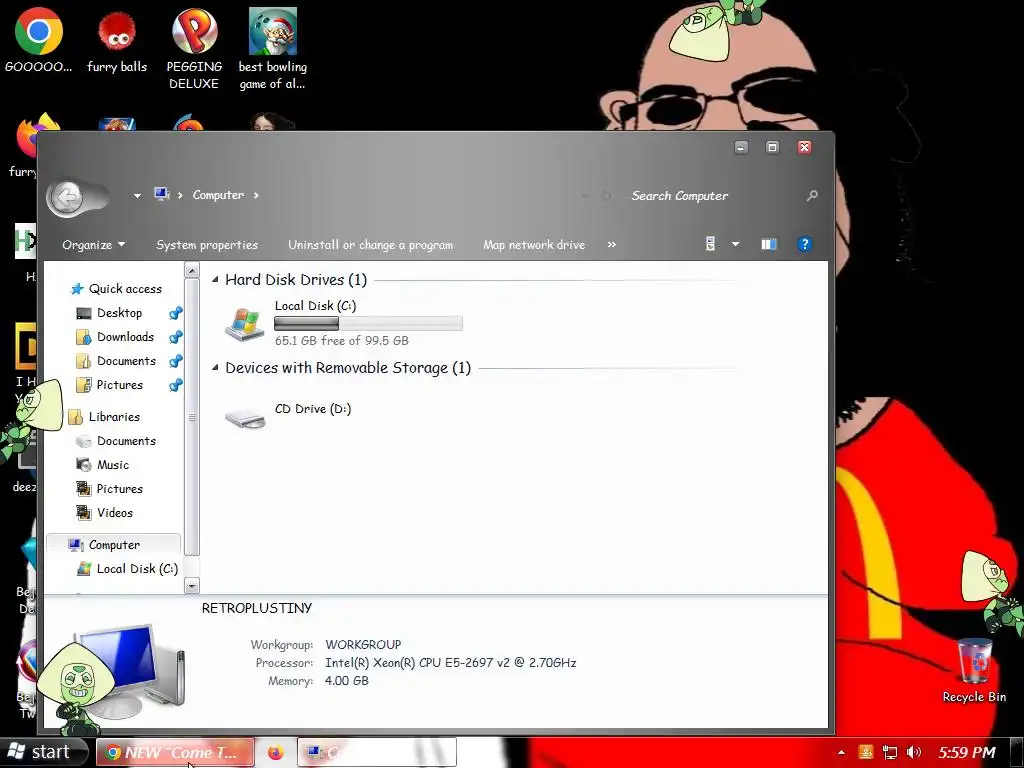
Task: Open the Organize menu
Action: [93, 245]
